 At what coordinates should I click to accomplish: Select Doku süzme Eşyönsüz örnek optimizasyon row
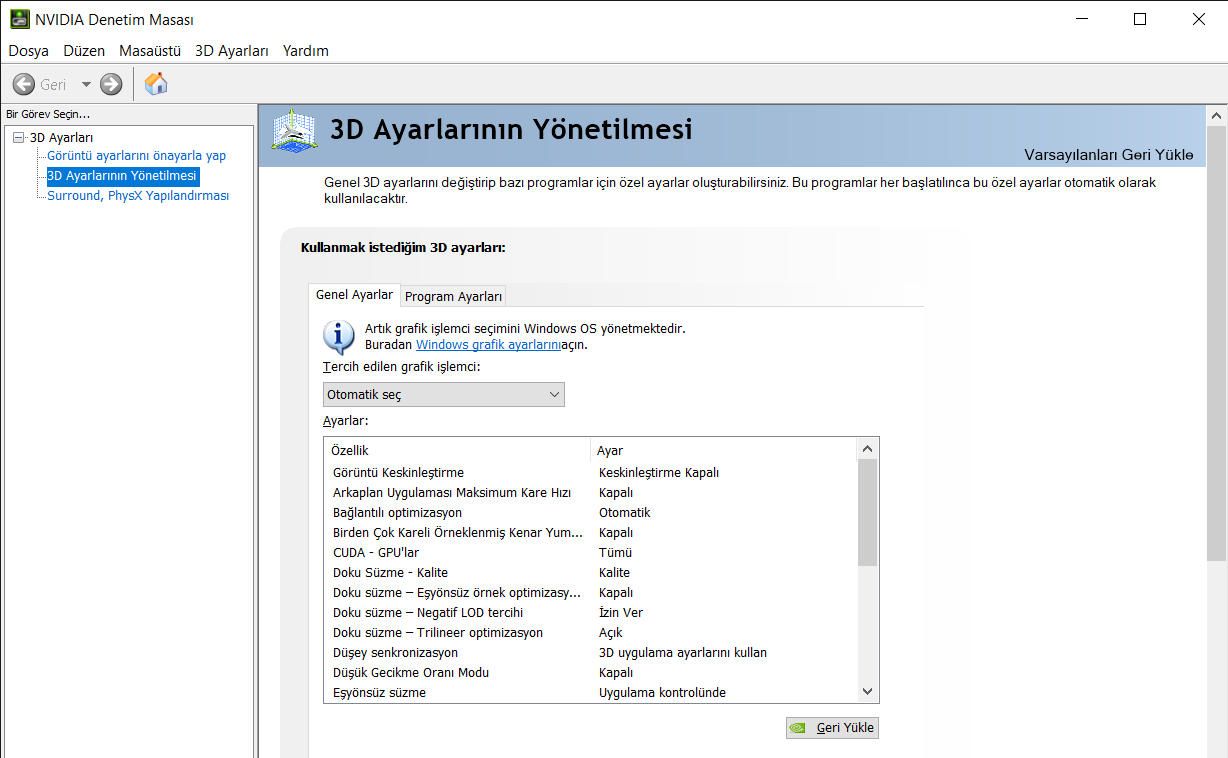(591, 592)
